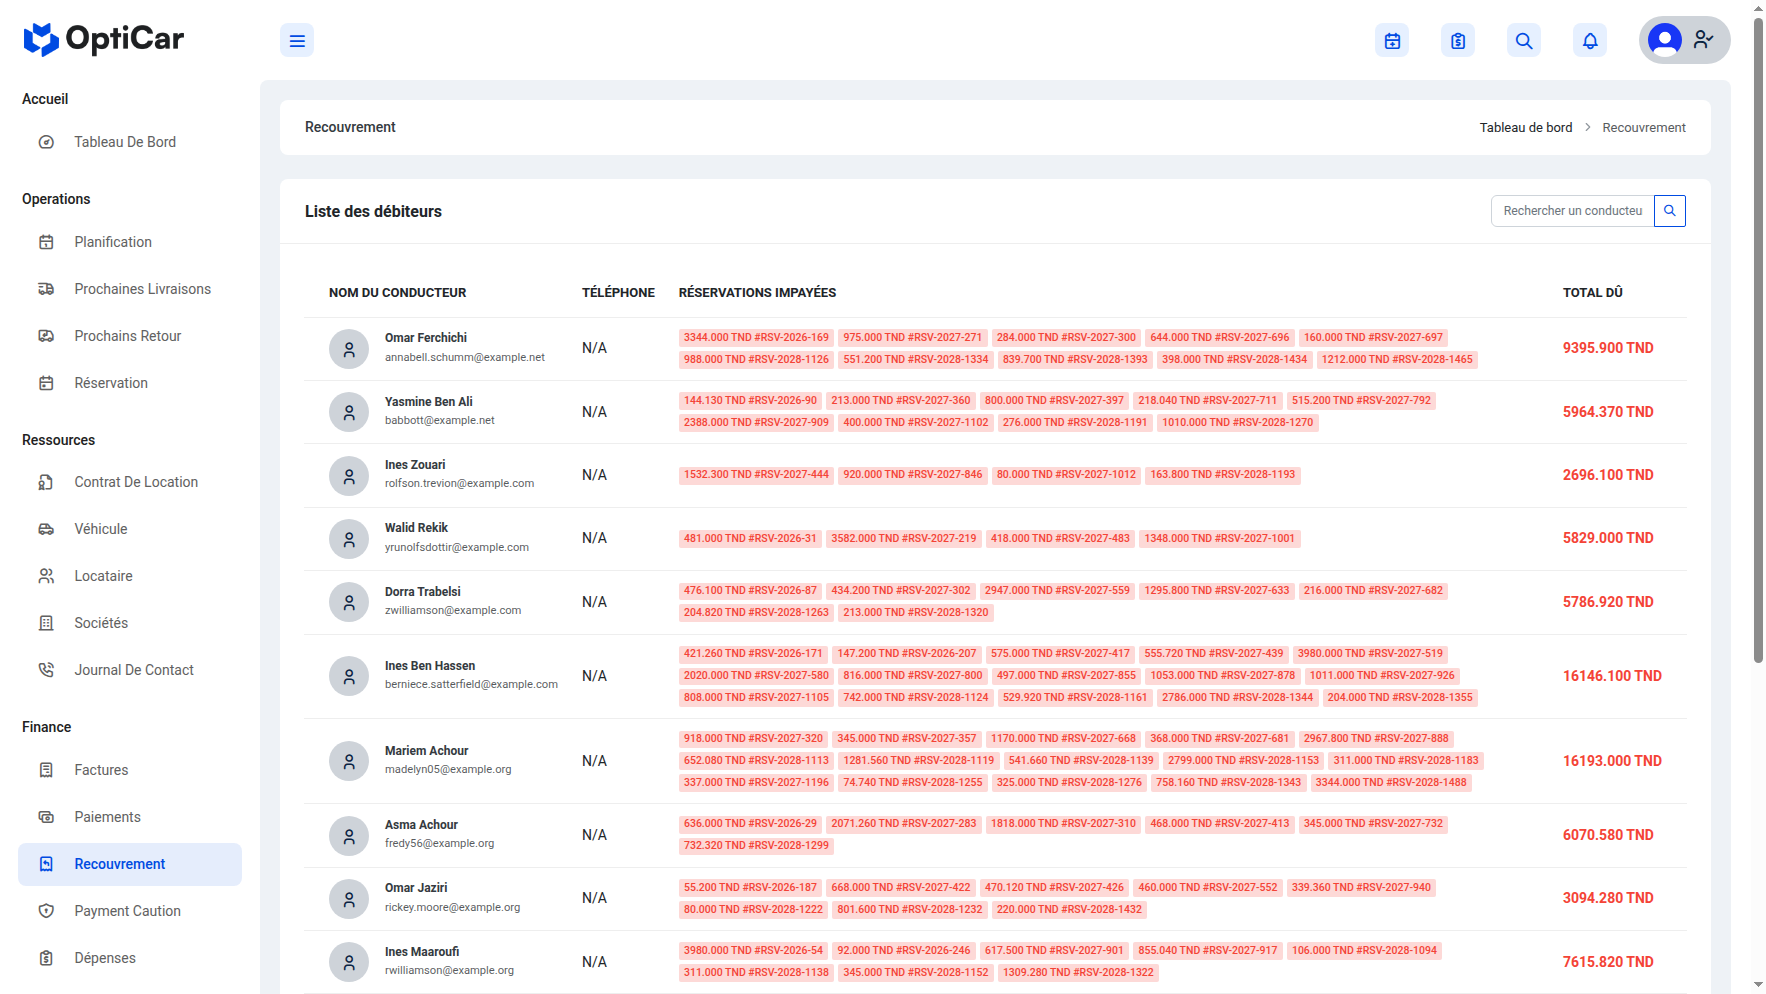1766x994 pixels.
Task: Open Contrat De Location
Action: 130,482
